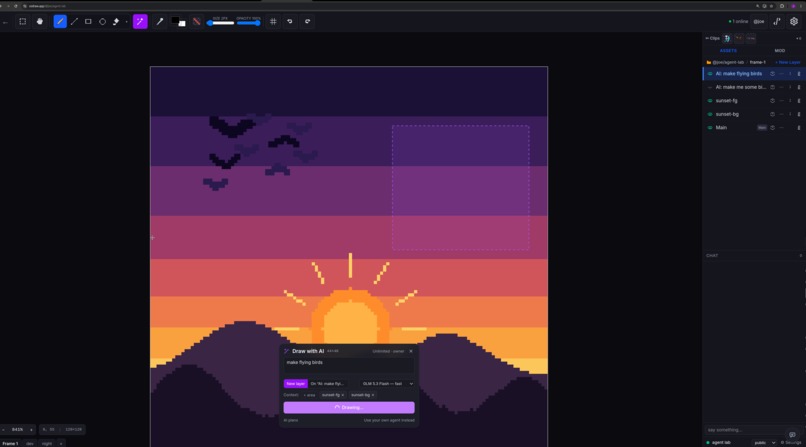Click the Draw with AI prompt text field
Viewport: 806px width, 447px height.
[x=349, y=365]
